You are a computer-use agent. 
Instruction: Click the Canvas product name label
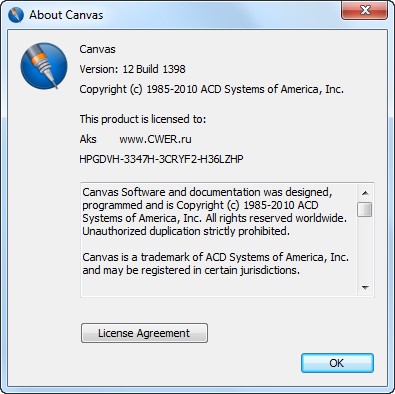click(x=97, y=49)
